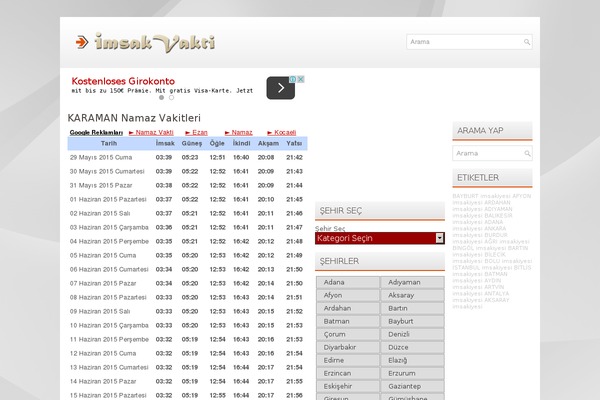
Task: Open the Ezan ad link
Action: pyautogui.click(x=196, y=132)
